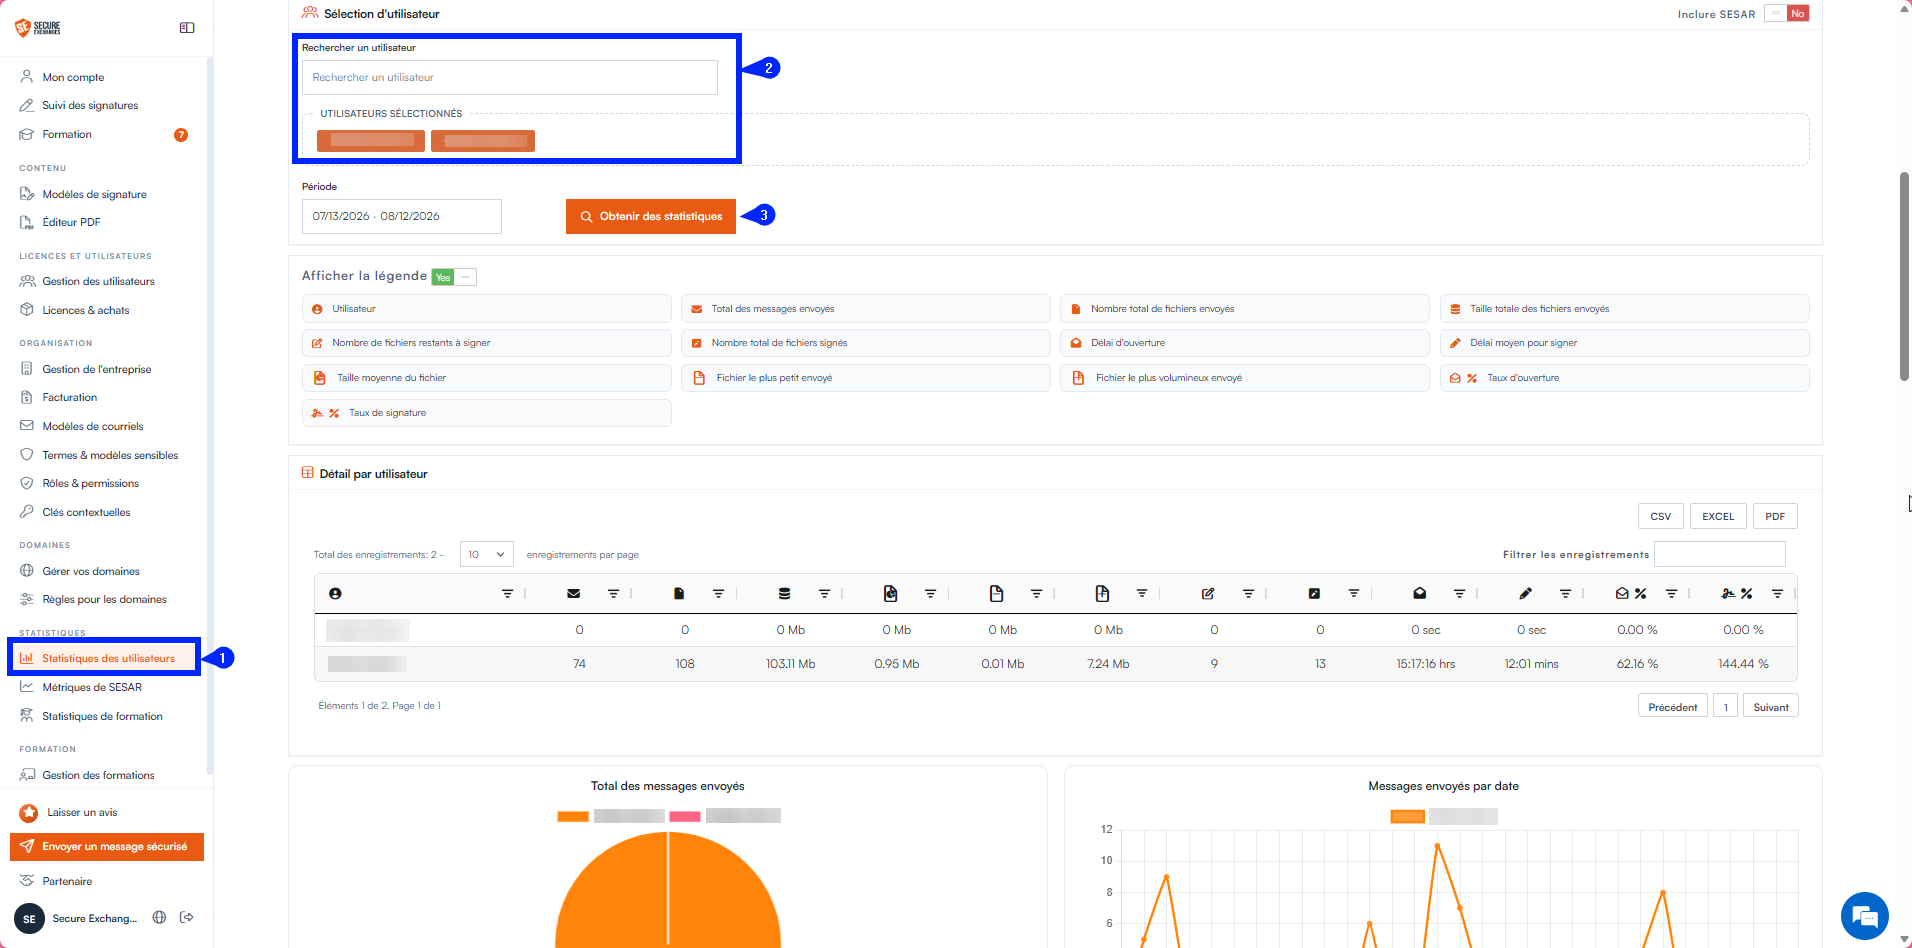Click Obtenir des statistiques button

[x=651, y=216]
